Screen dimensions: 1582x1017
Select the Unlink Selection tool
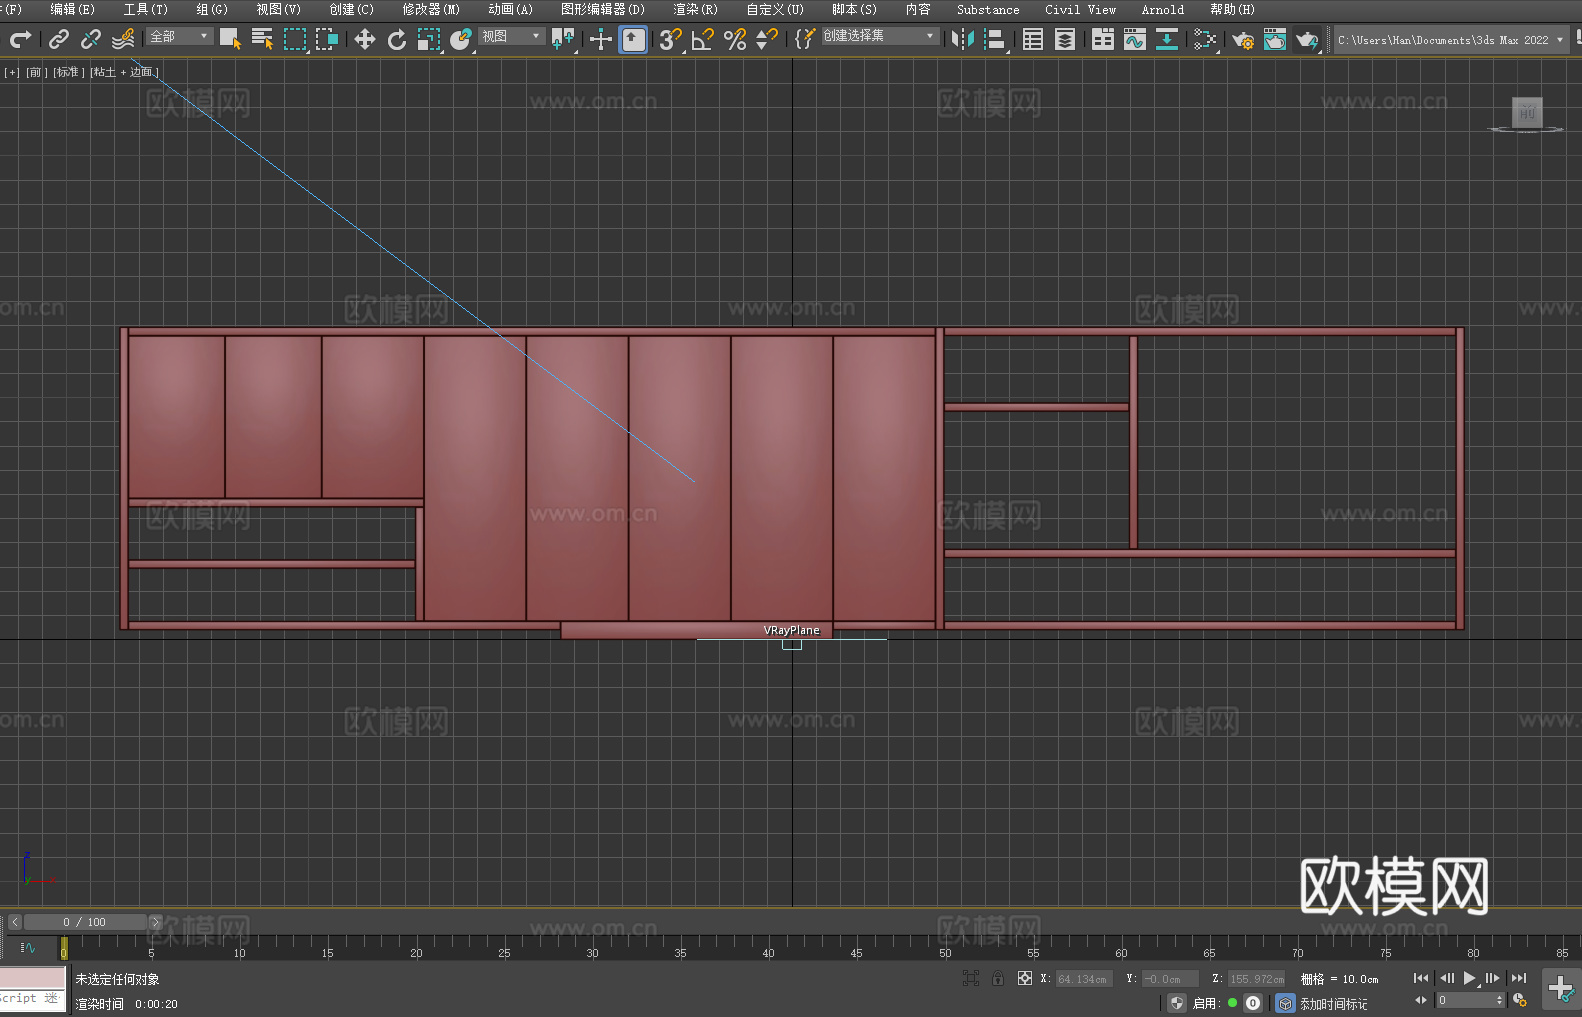click(x=91, y=39)
